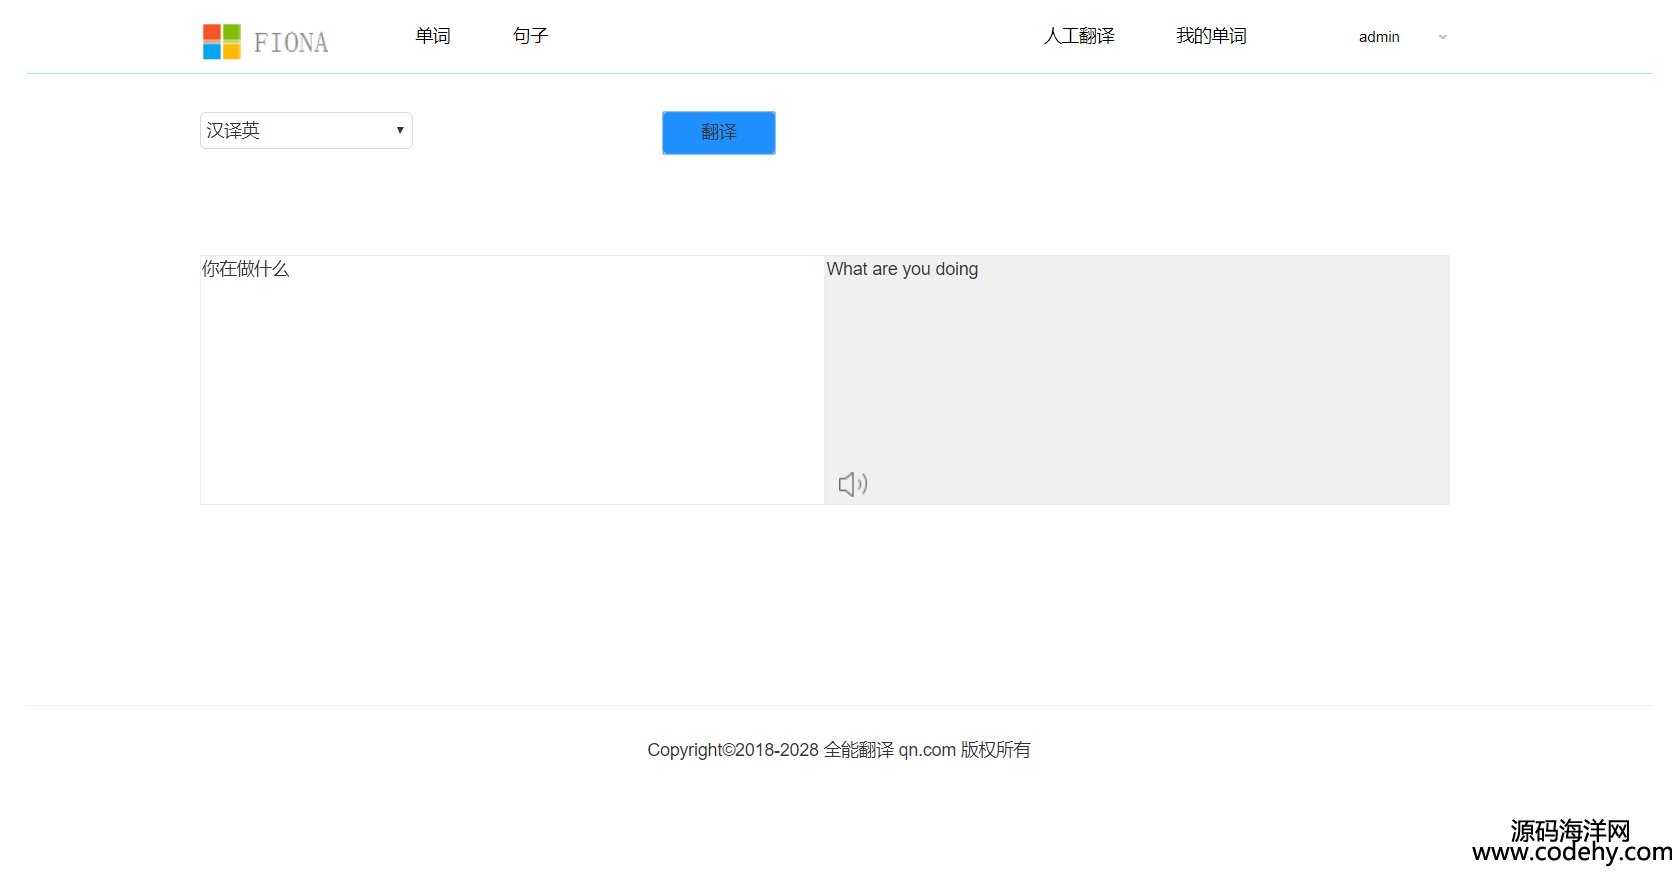Play audio with the speaker icon
The image size is (1677, 872).
852,484
